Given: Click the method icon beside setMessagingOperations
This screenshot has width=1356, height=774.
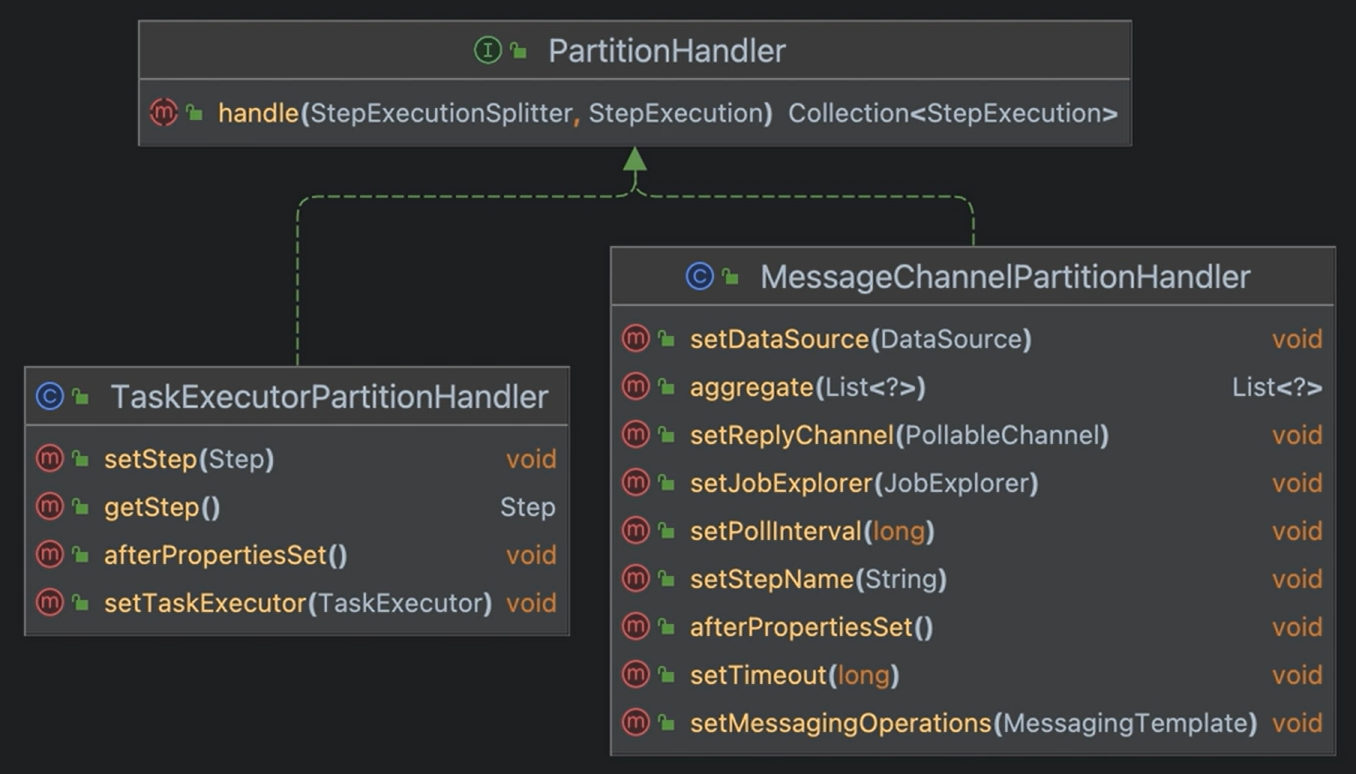Looking at the screenshot, I should pos(635,723).
